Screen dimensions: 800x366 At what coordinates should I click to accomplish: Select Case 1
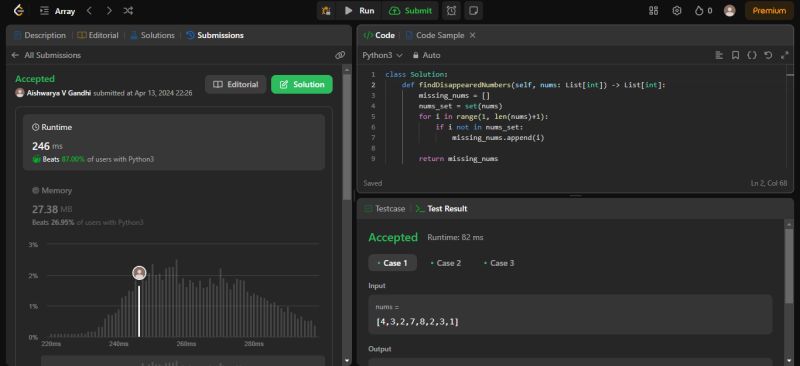[x=392, y=263]
